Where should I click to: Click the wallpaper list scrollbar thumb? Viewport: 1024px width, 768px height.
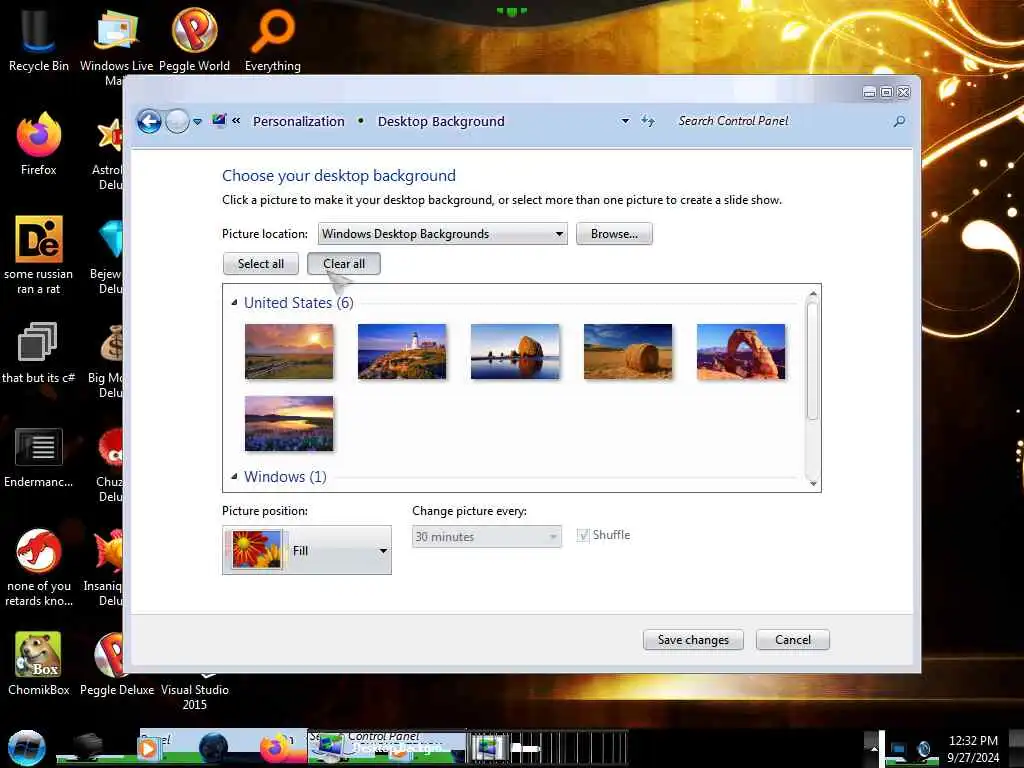[812, 360]
